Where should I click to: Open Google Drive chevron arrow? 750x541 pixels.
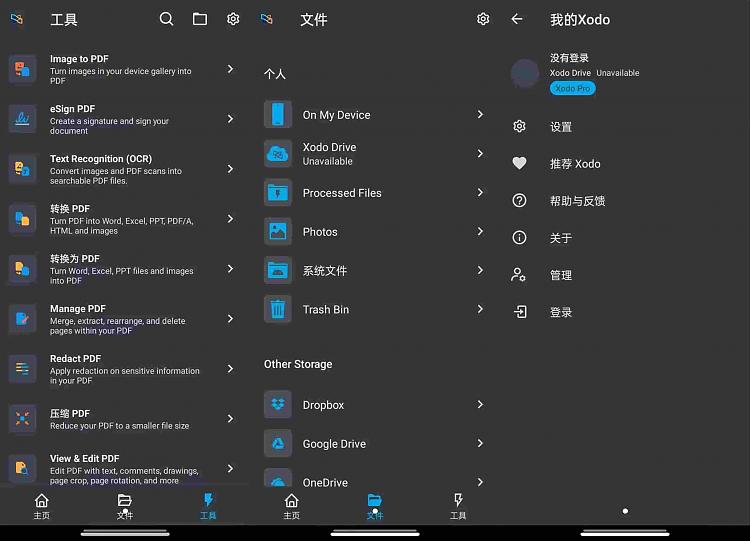coord(480,443)
